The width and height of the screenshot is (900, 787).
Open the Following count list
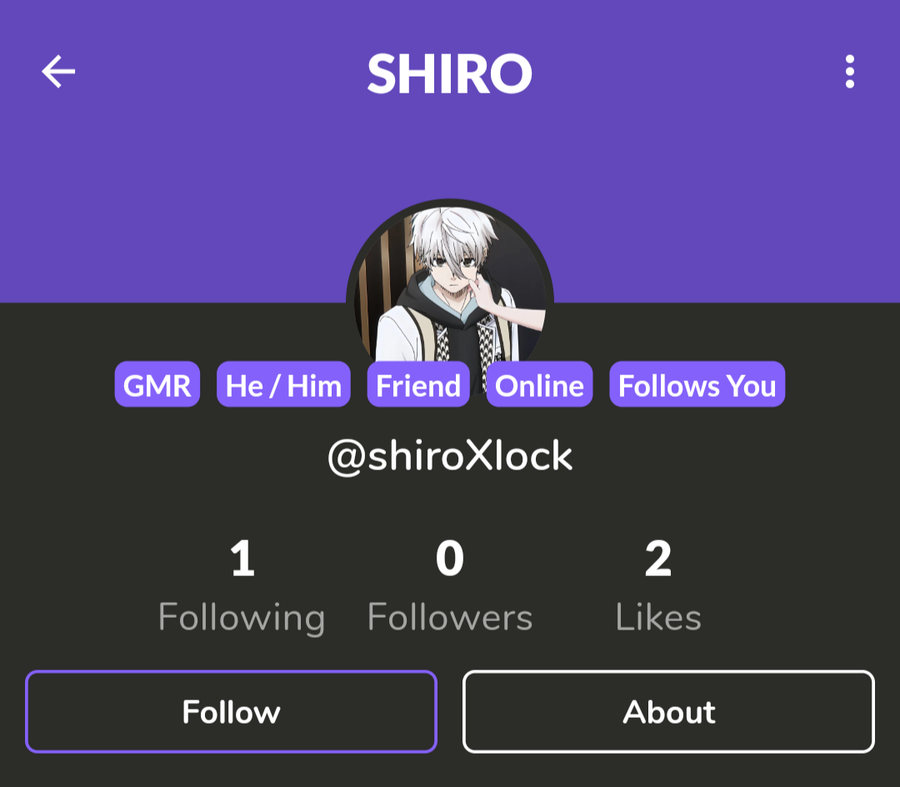pos(242,587)
